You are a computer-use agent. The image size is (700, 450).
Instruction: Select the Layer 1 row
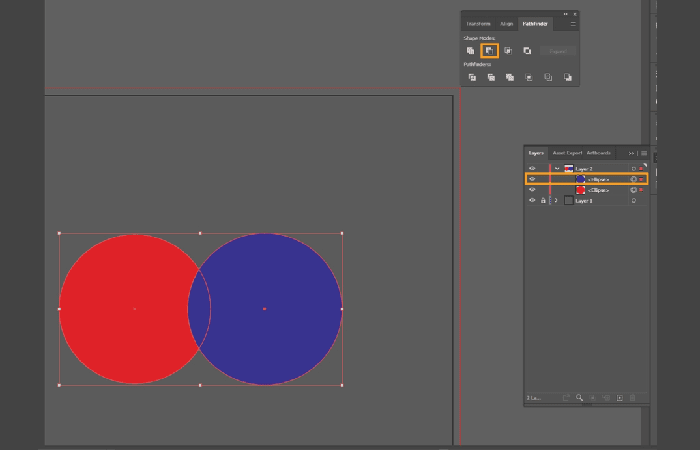(587, 200)
